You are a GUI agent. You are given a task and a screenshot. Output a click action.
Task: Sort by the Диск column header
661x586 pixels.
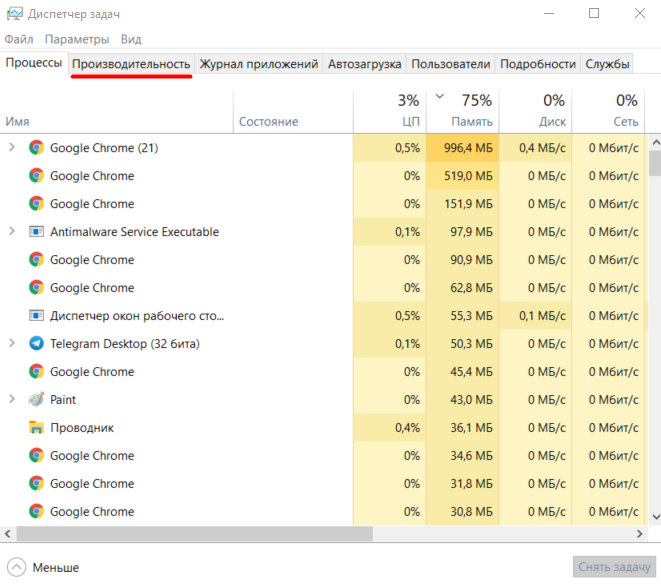coord(535,112)
